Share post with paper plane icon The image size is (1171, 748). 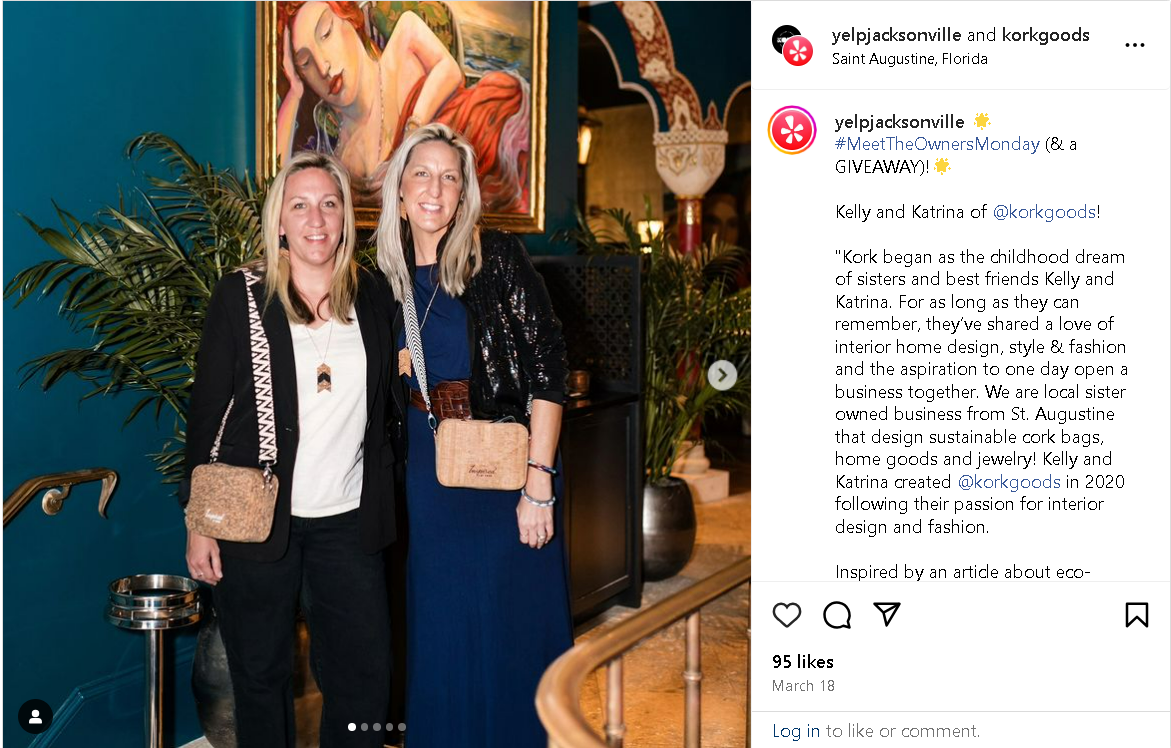[886, 614]
